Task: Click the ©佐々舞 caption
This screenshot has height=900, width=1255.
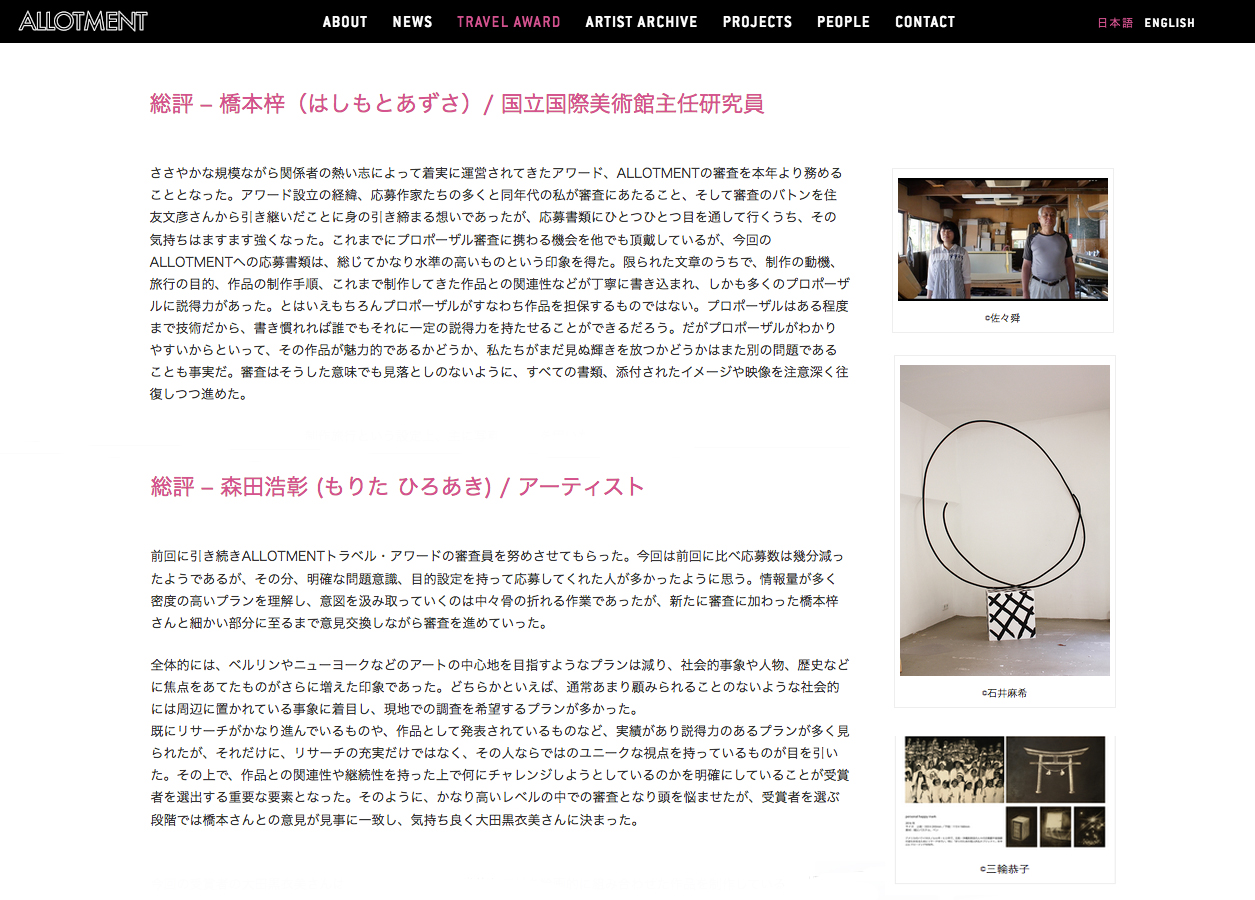Action: (1002, 318)
